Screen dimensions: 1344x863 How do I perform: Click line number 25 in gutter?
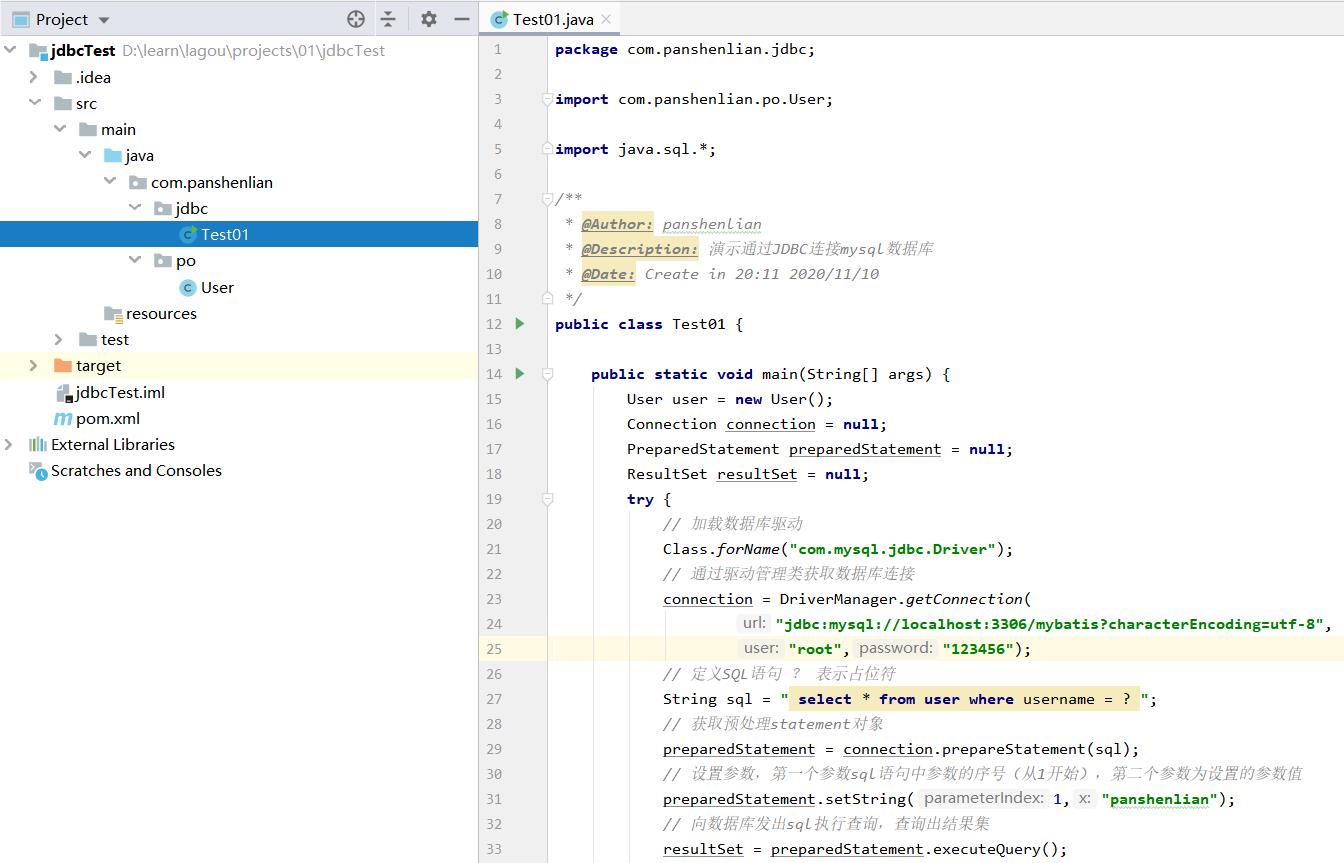point(494,648)
